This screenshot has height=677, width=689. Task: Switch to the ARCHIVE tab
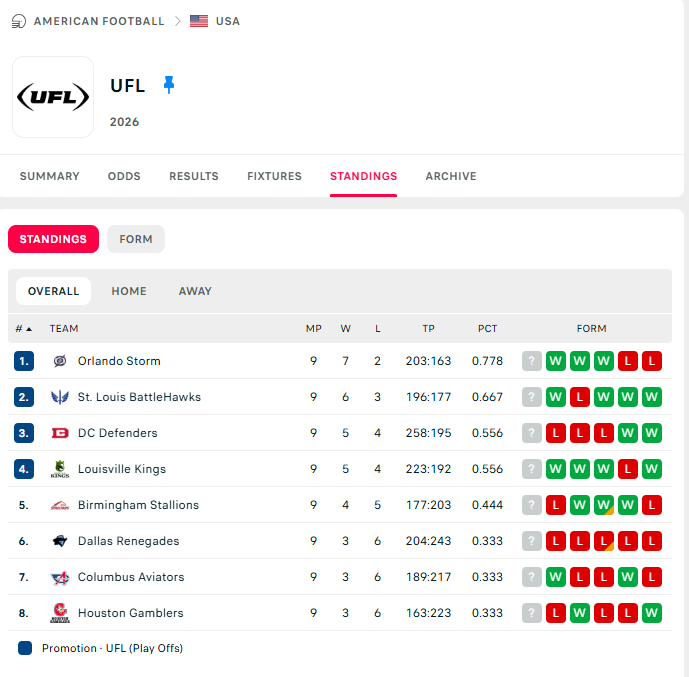tap(451, 176)
